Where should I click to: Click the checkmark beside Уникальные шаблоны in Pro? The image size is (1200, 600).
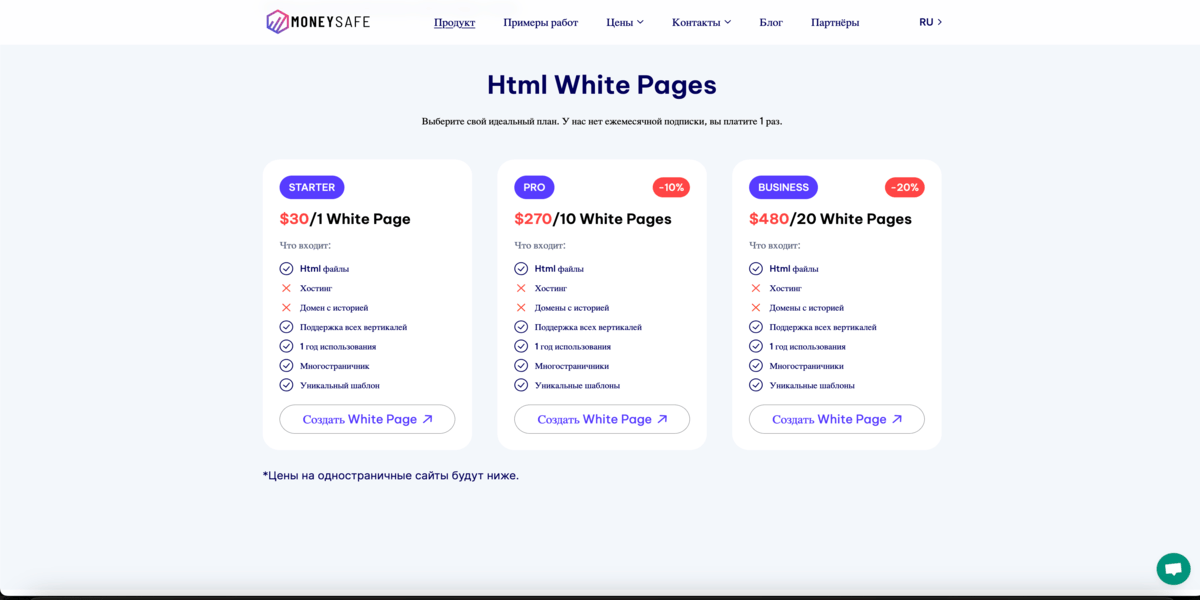(521, 385)
